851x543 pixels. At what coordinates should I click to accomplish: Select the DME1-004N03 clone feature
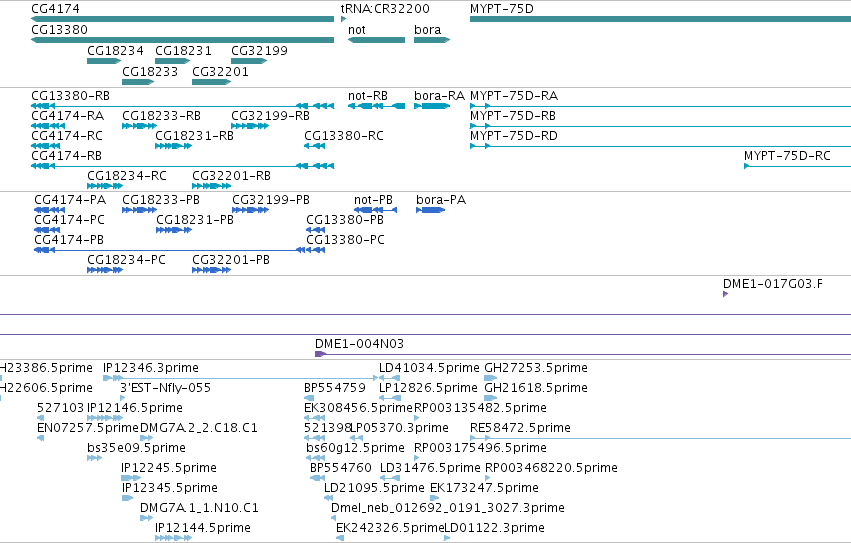(583, 354)
